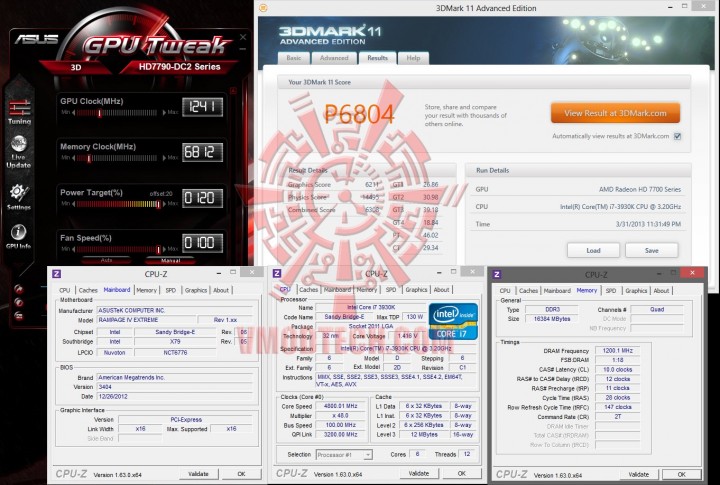Select the 3D mode tab in GPU Tweak
Image resolution: width=720 pixels, height=485 pixels.
coord(76,67)
